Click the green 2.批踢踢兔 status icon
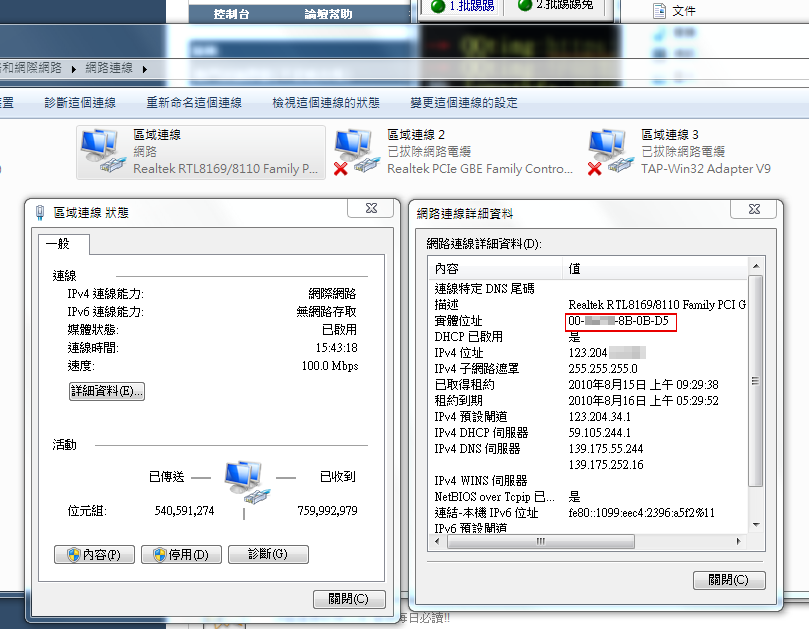Viewport: 809px width, 629px height. pos(525,5)
